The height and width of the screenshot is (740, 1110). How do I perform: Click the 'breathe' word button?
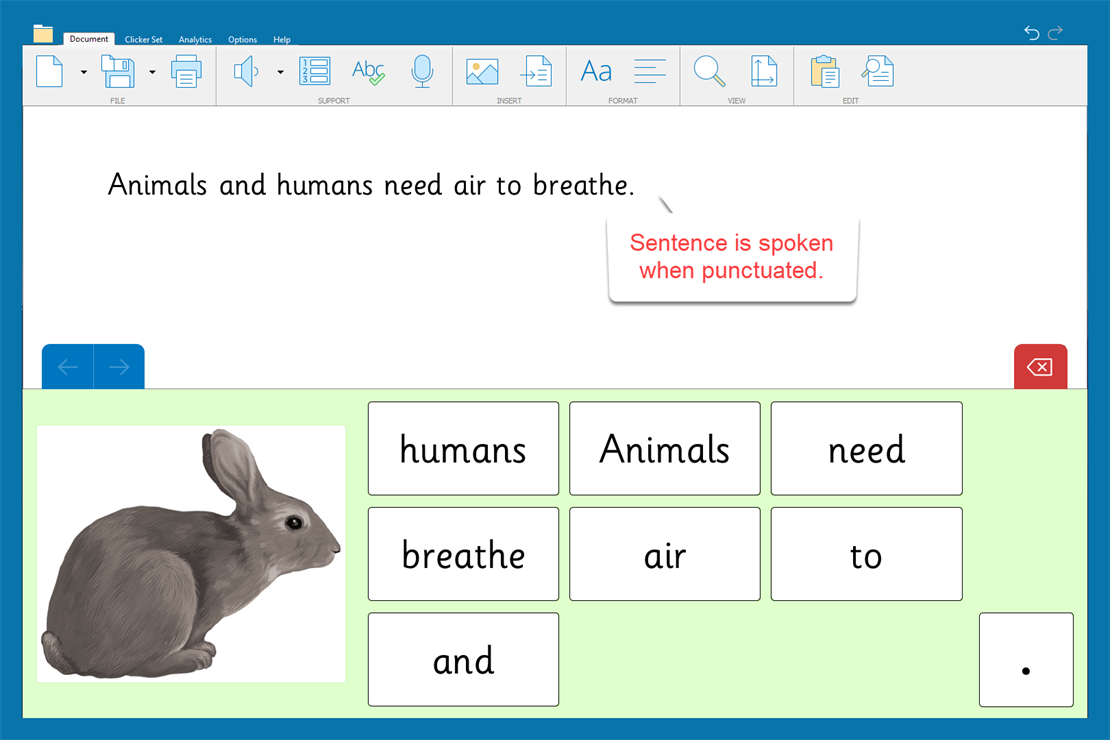tap(463, 554)
